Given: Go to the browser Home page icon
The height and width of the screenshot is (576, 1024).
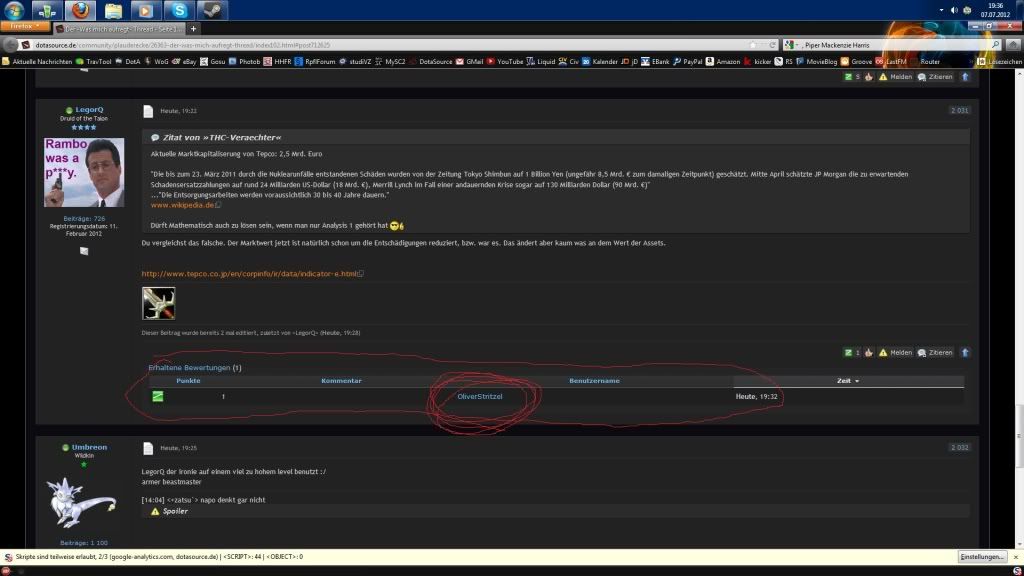Looking at the screenshot, I should [1013, 45].
